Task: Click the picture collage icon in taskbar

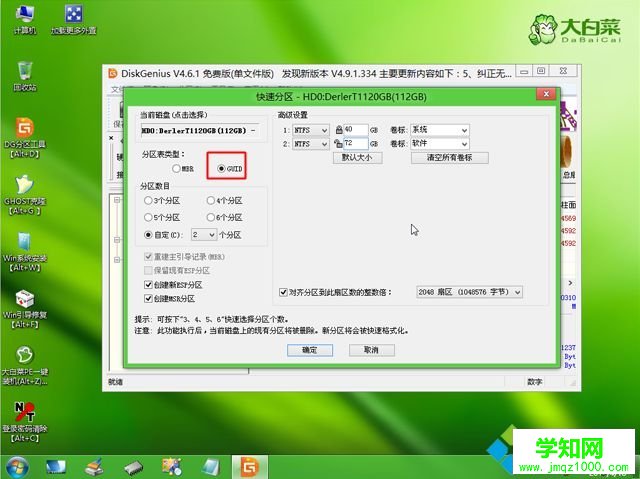Action: point(171,468)
